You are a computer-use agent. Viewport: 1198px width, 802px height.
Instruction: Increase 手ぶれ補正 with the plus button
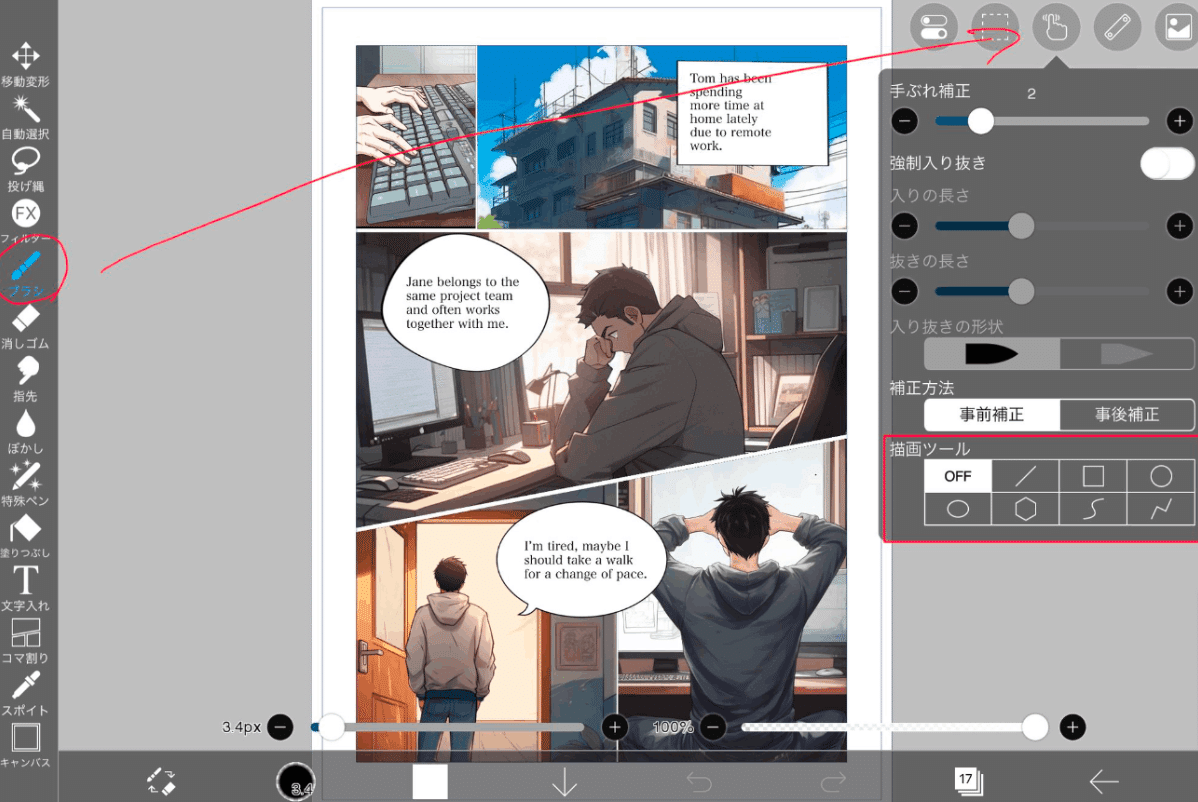click(1180, 121)
